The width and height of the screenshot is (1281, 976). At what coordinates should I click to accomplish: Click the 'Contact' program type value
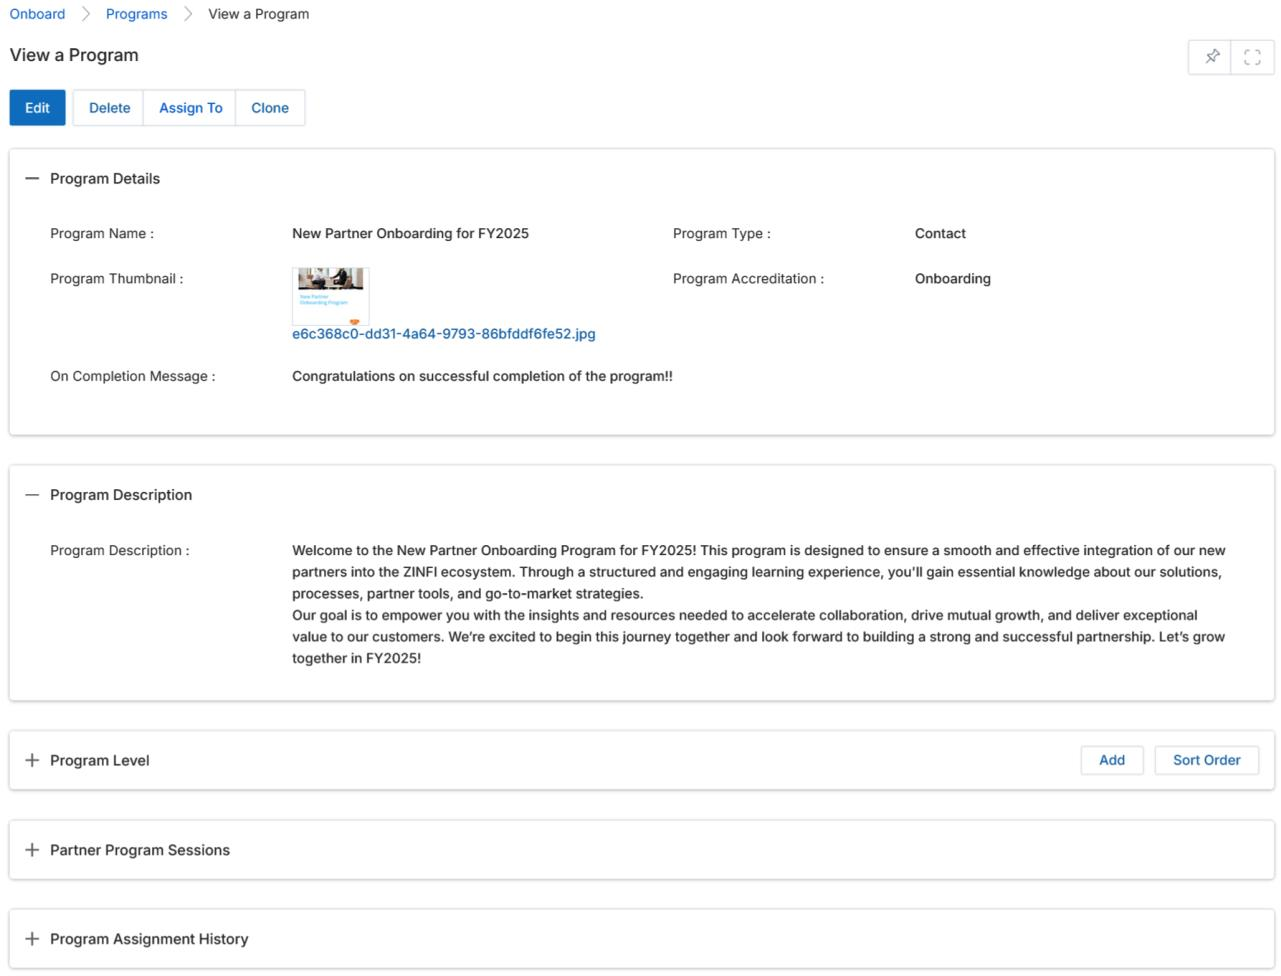[x=940, y=234]
